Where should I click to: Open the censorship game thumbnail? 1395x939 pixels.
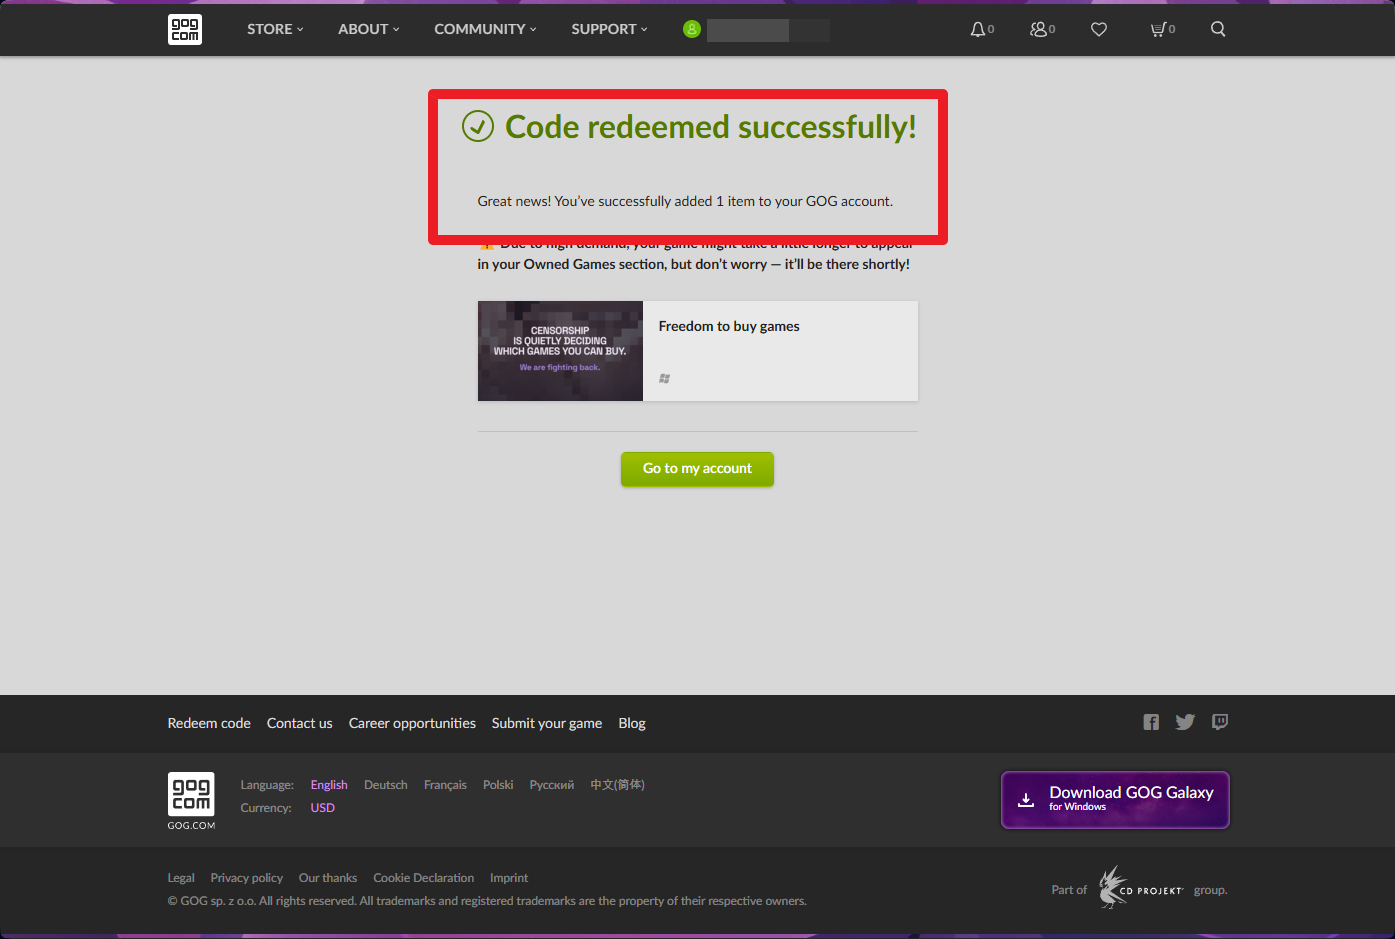[x=560, y=351]
